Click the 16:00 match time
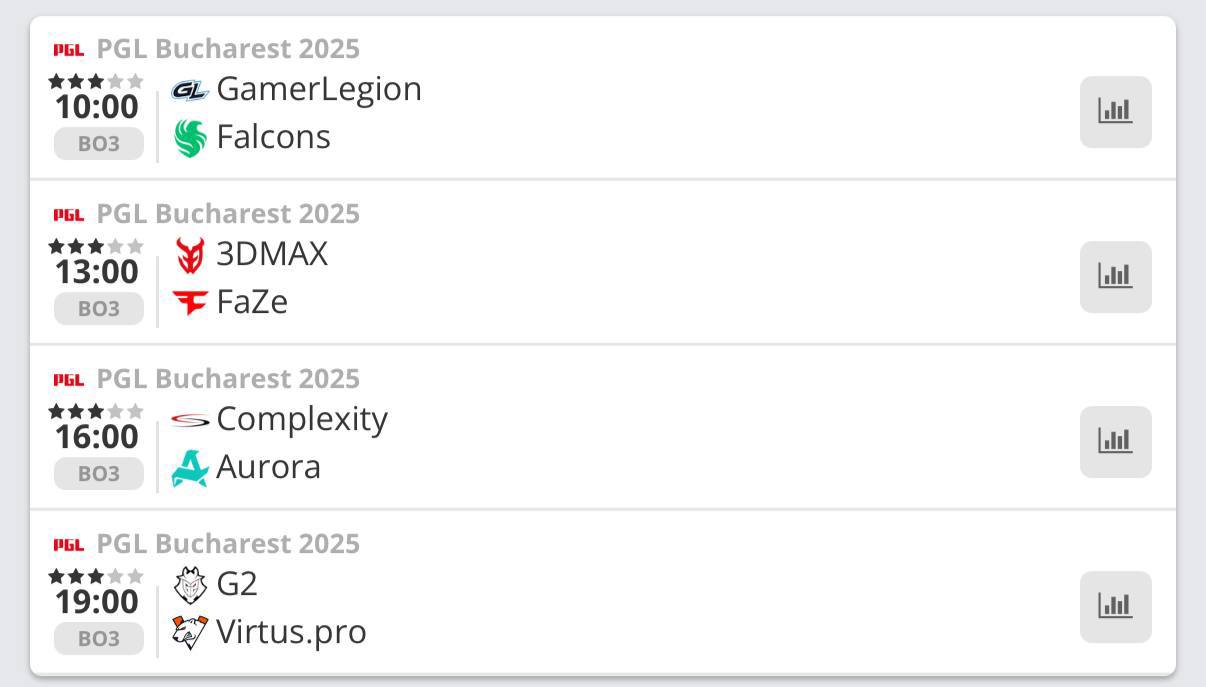This screenshot has width=1206, height=687. (97, 437)
